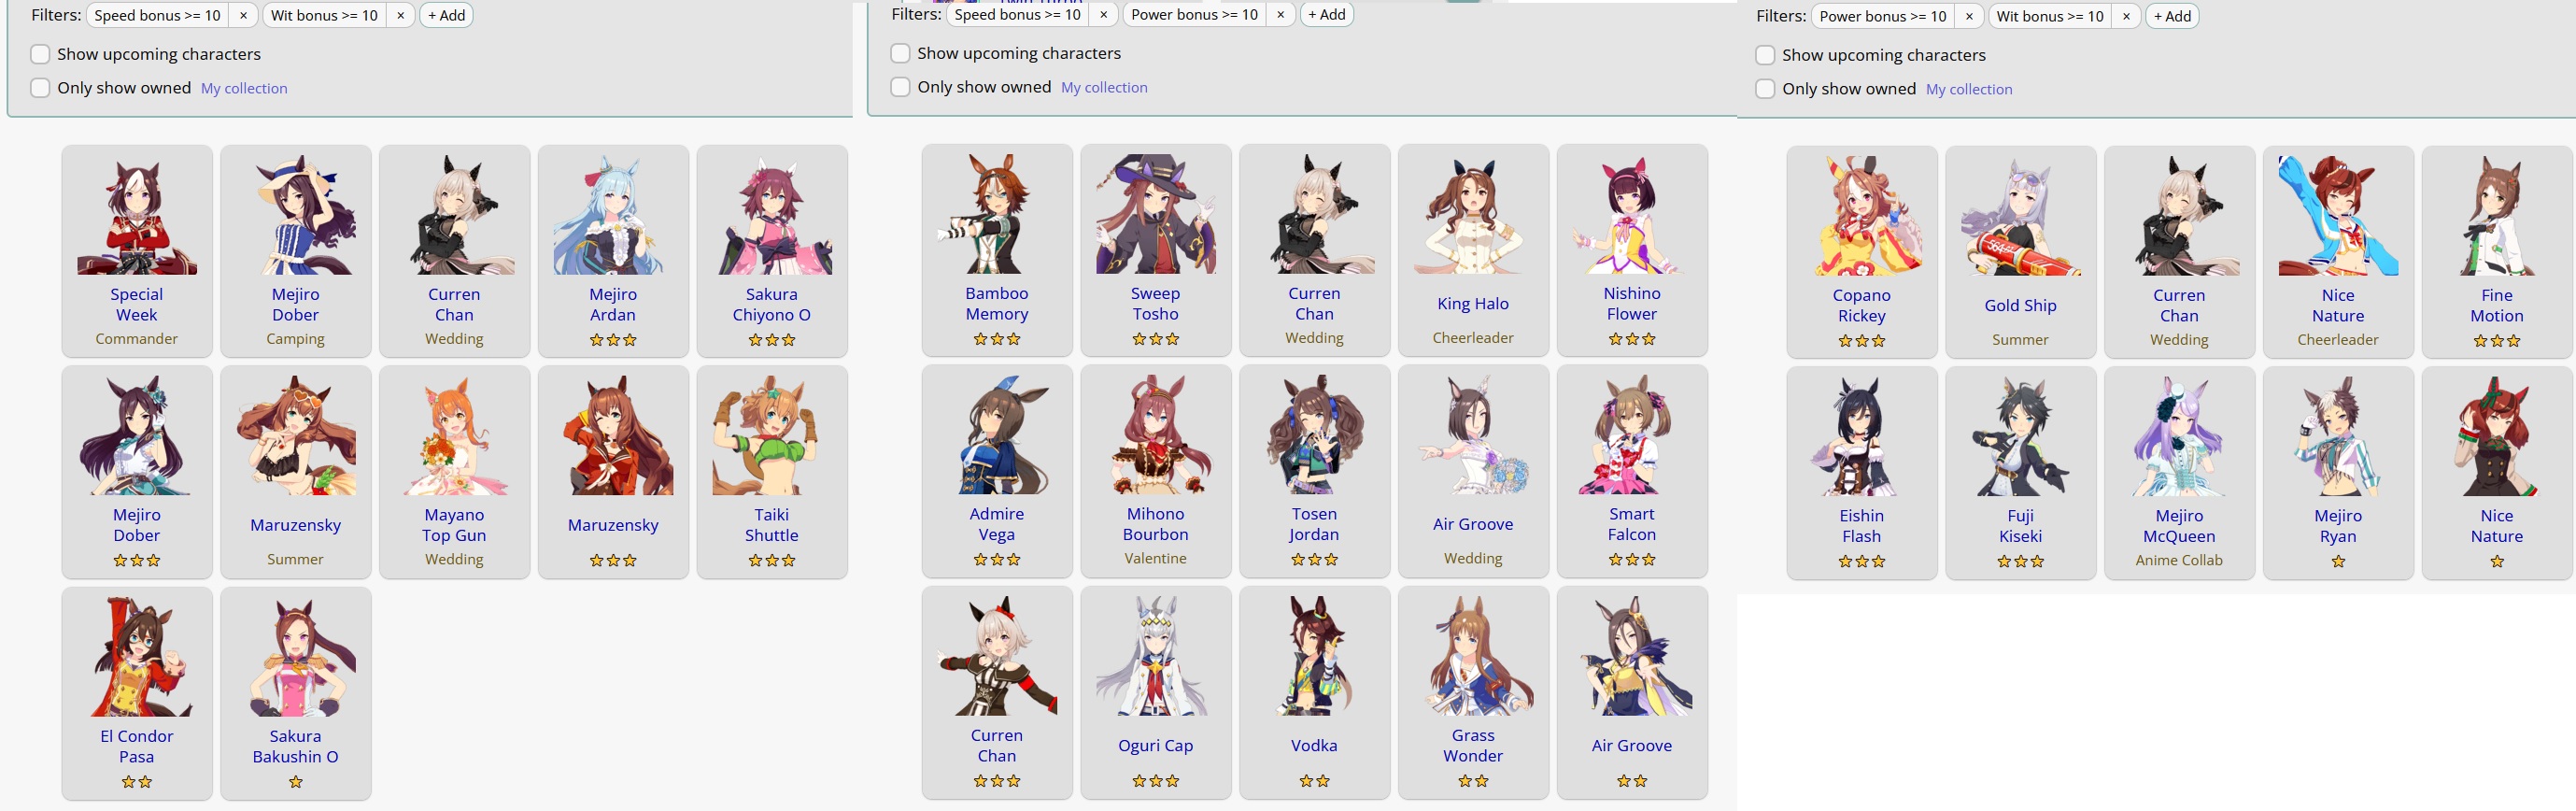Choose two-star Air Groove card

(1632, 692)
